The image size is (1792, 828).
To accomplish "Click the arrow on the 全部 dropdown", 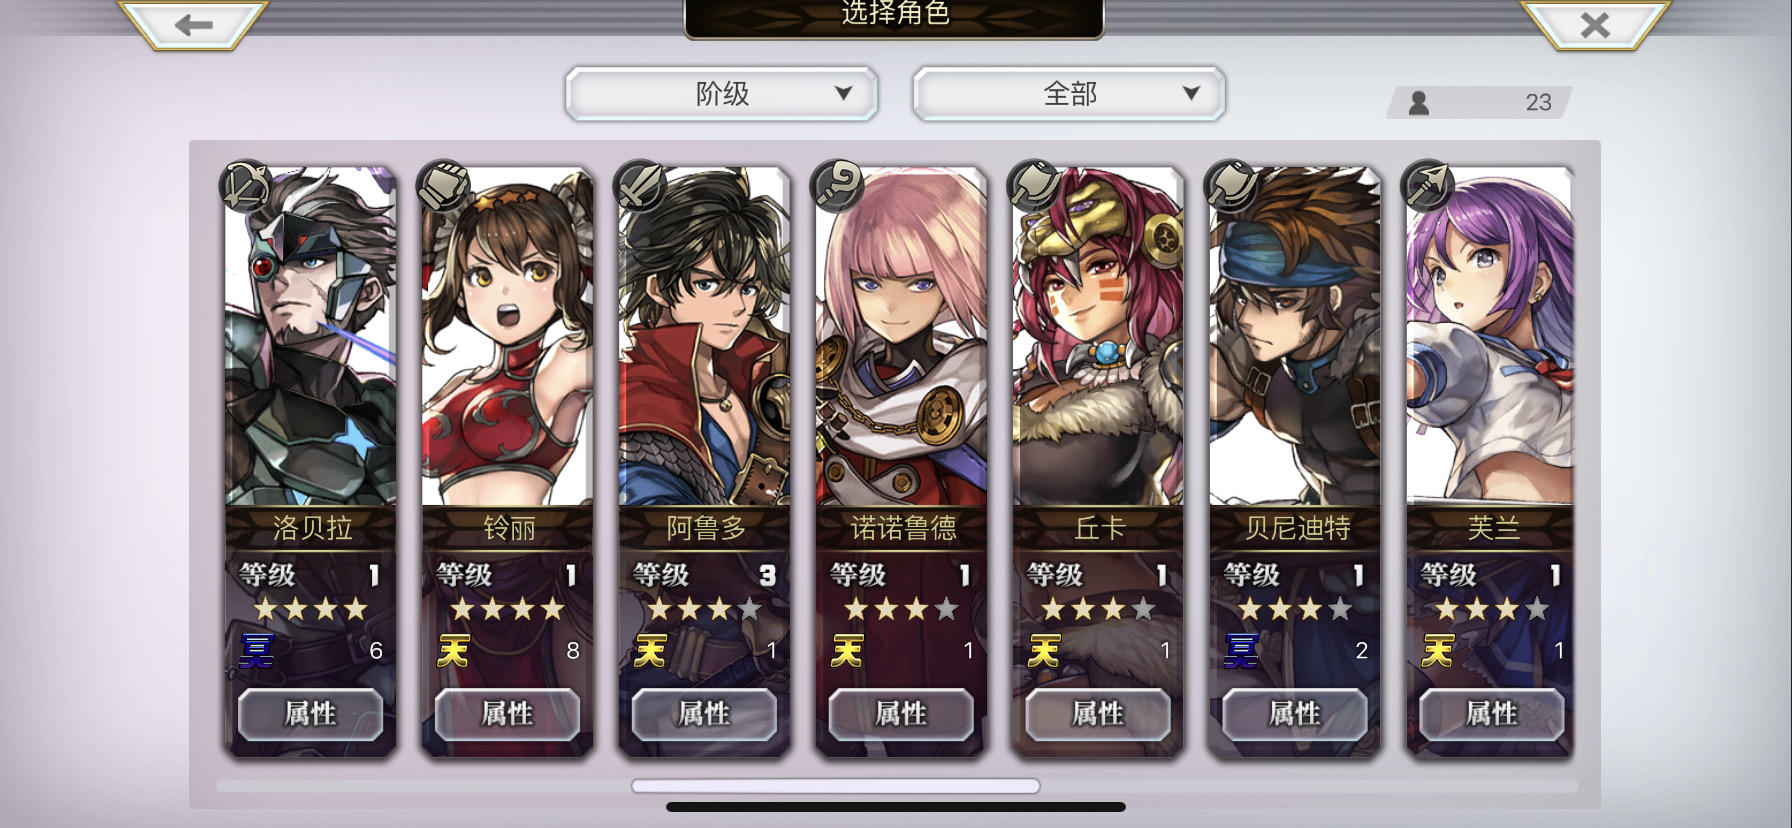I will click(x=1191, y=93).
